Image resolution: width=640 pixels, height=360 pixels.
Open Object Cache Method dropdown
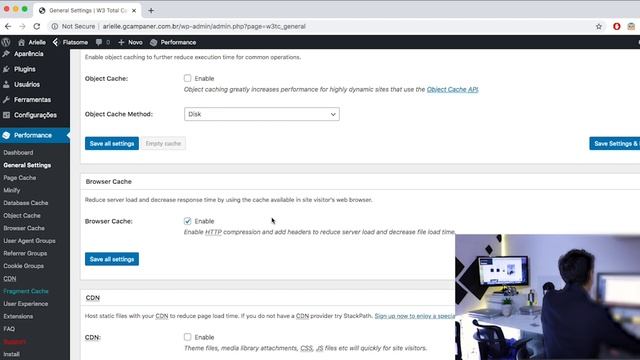coord(262,114)
